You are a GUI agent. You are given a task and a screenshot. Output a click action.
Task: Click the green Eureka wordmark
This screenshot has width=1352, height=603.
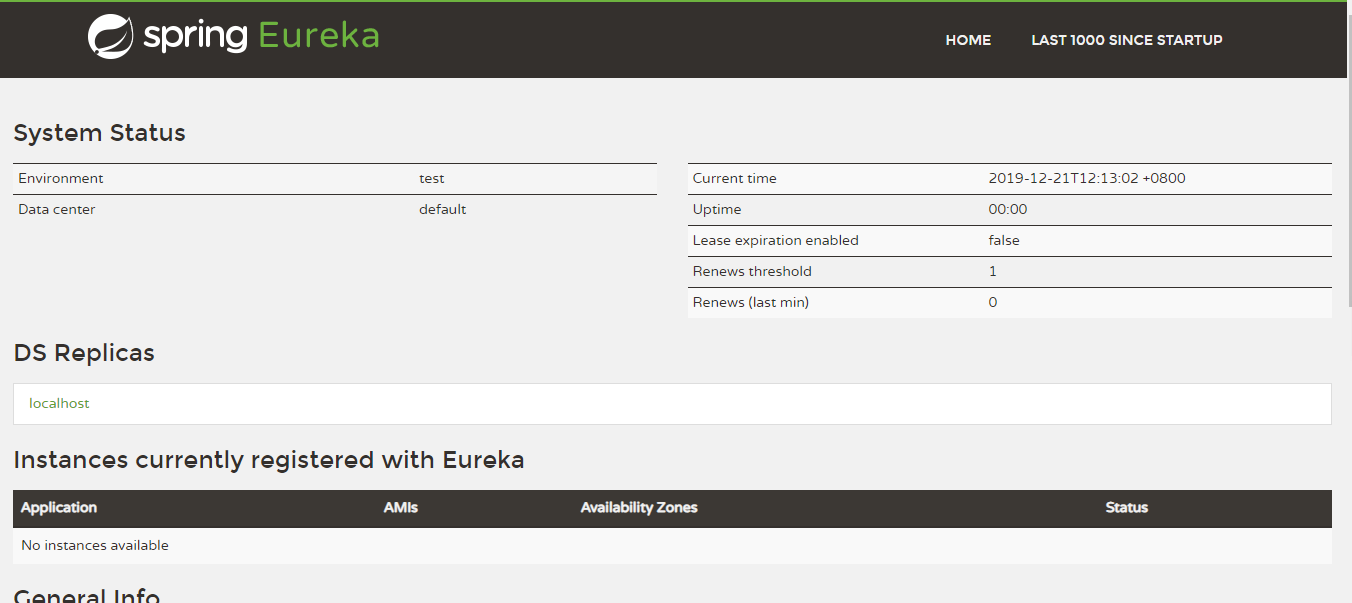318,35
